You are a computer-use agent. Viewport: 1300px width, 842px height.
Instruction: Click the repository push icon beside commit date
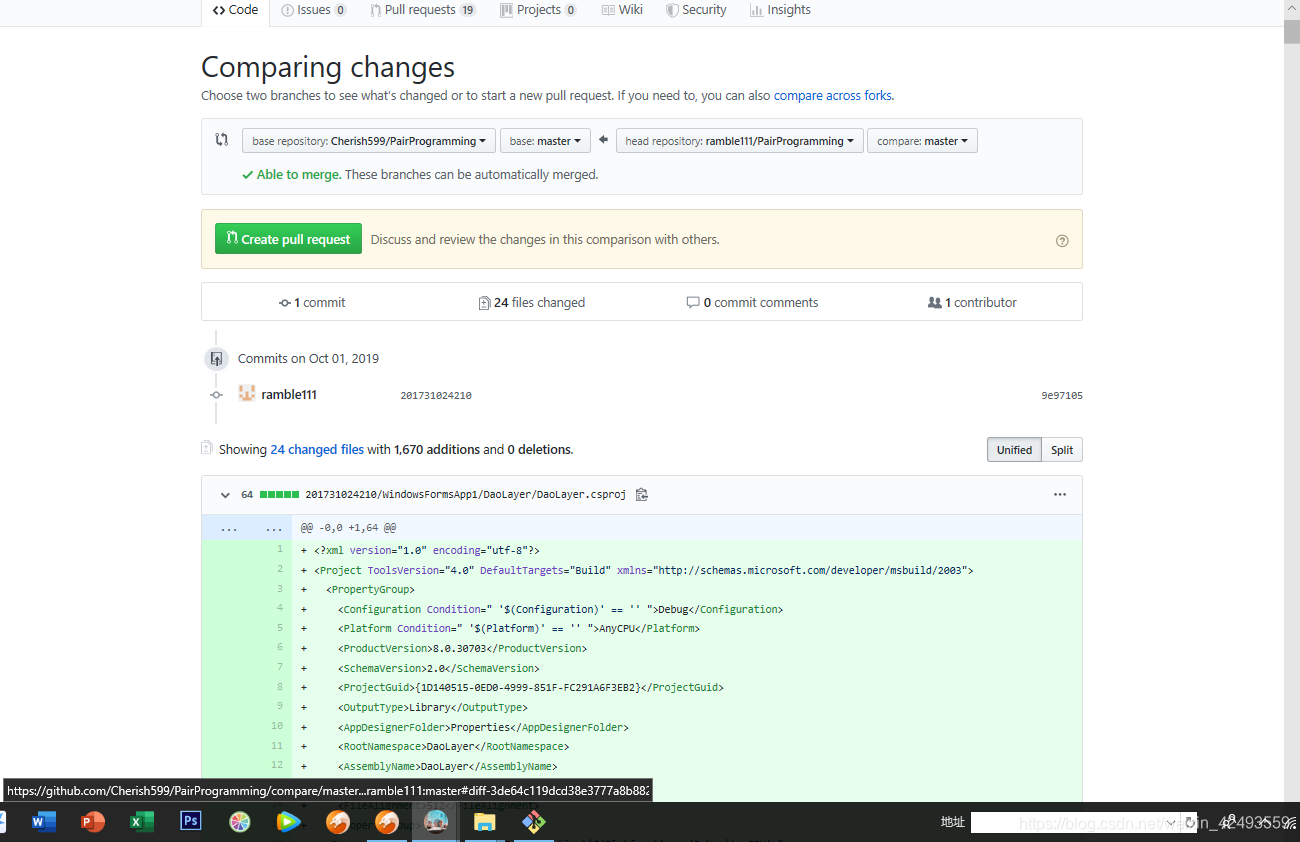point(216,358)
